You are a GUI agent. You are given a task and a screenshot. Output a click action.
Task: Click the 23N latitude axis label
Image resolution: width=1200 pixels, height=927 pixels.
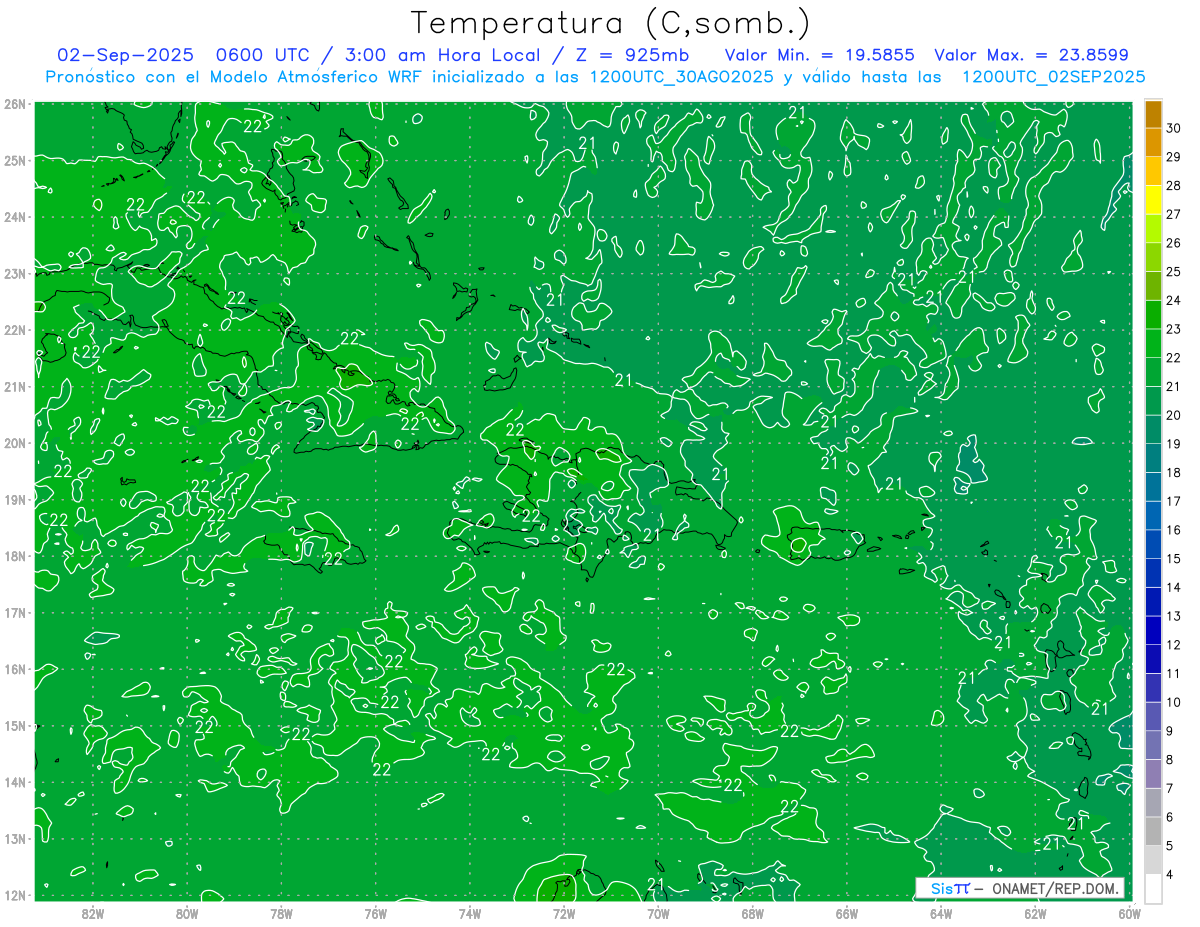point(14,273)
